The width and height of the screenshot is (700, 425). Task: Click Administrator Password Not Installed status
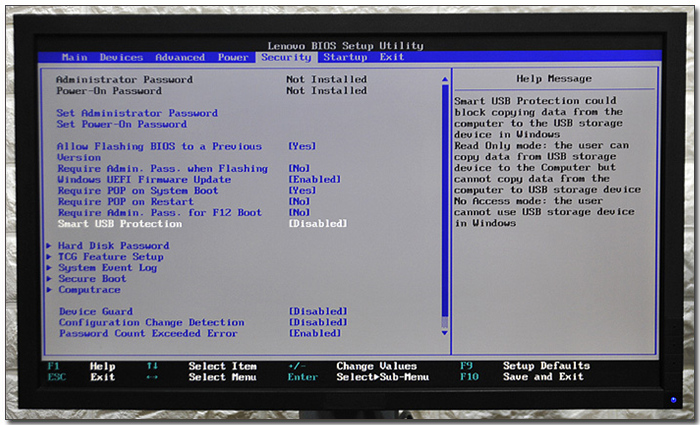(327, 79)
